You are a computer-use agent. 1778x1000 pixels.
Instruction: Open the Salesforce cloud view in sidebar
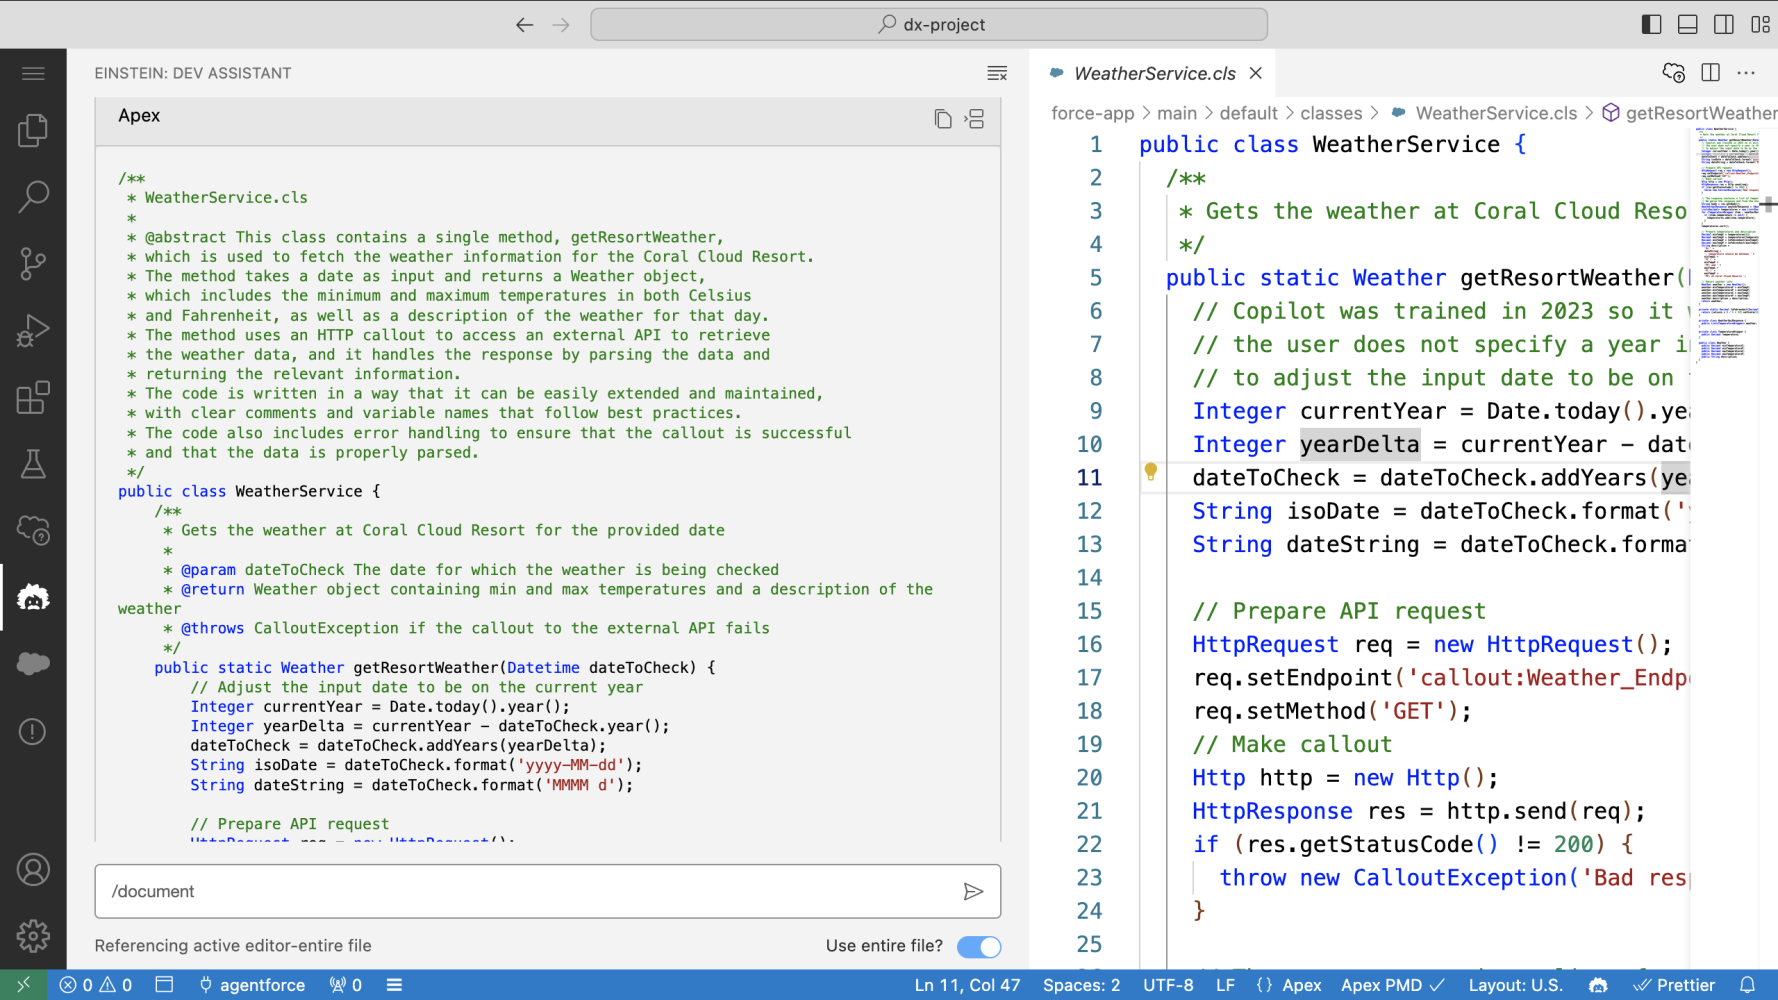pyautogui.click(x=33, y=663)
